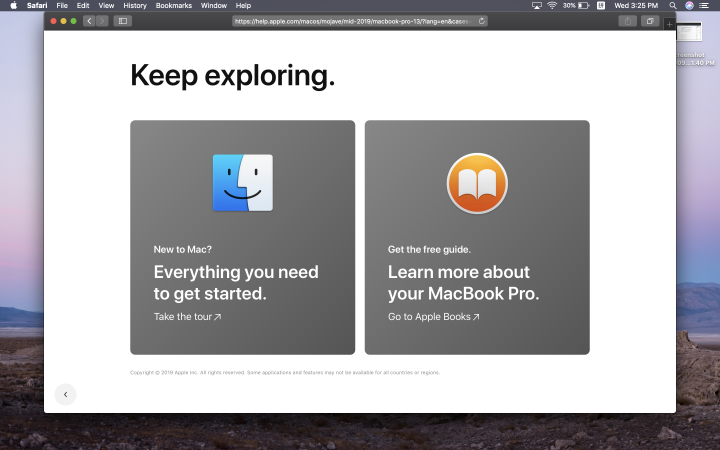
Task: Open Spotlight search
Action: pyautogui.click(x=673, y=6)
